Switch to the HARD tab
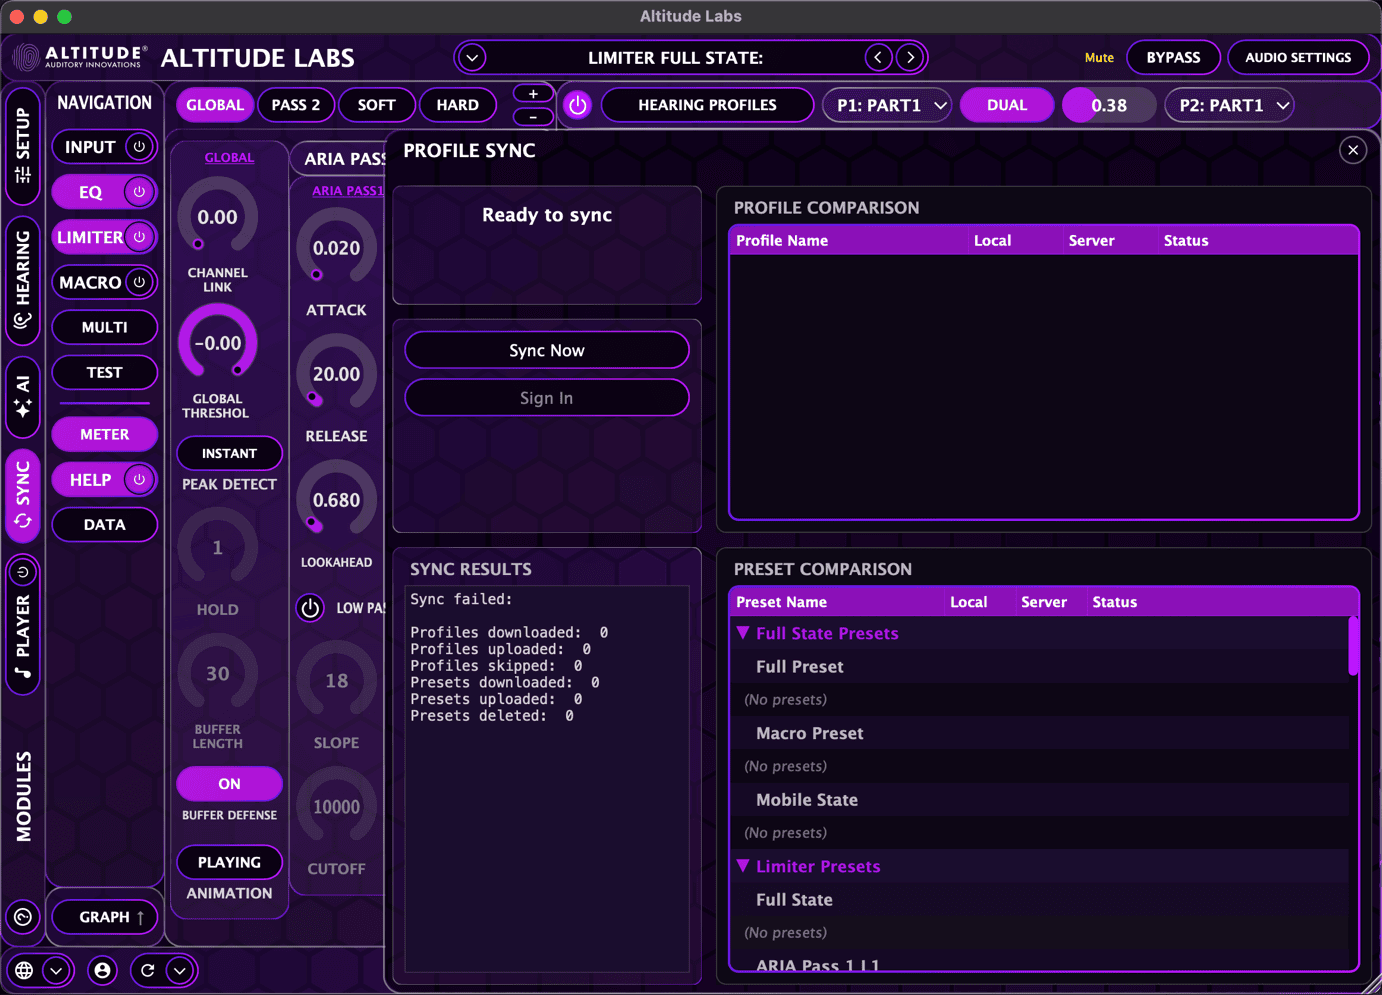Screen dimensions: 1382x995 click(x=458, y=105)
